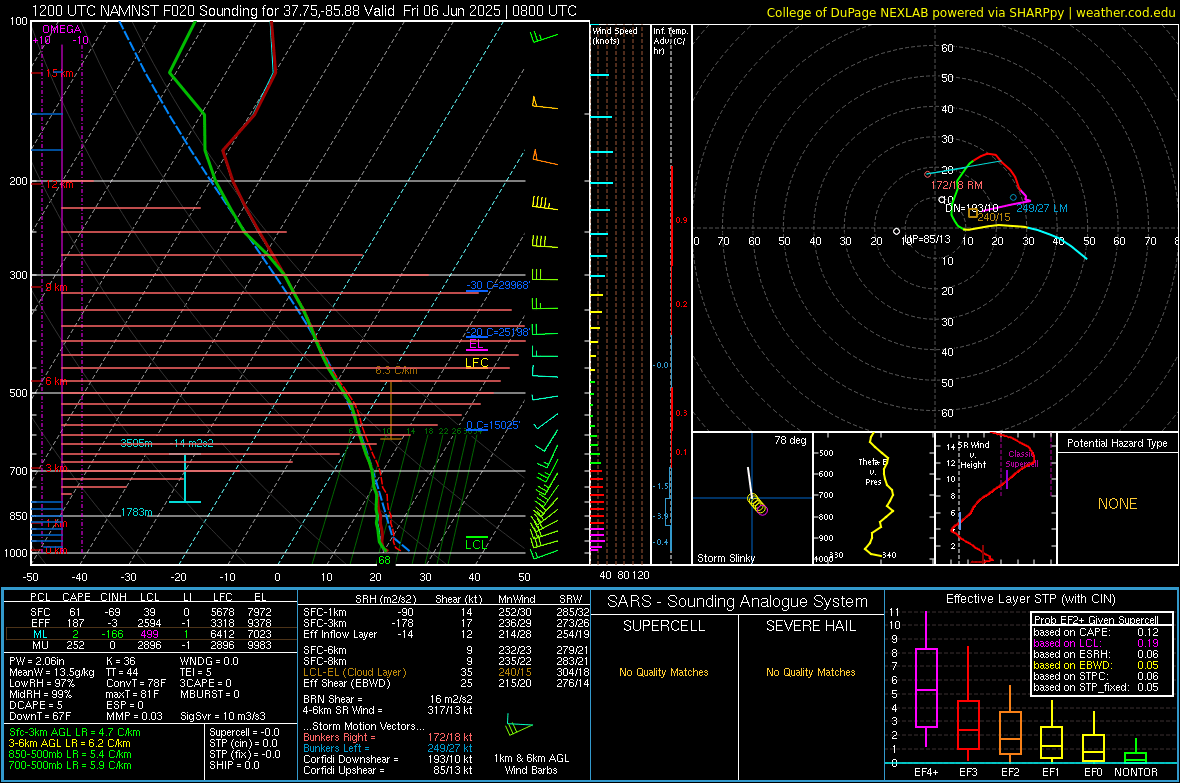
Task: Click the LCL-EL (Cloud Layer) row
Action: click(x=444, y=672)
